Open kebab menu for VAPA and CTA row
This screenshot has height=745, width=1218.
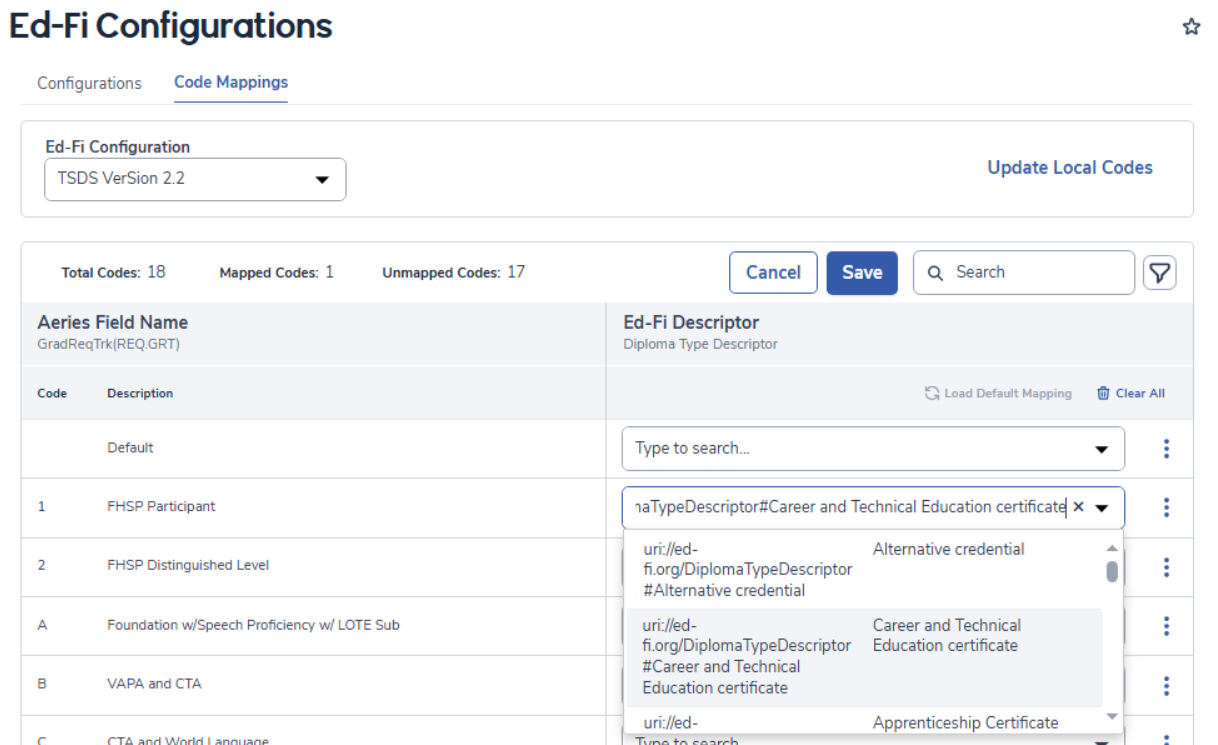click(x=1166, y=686)
